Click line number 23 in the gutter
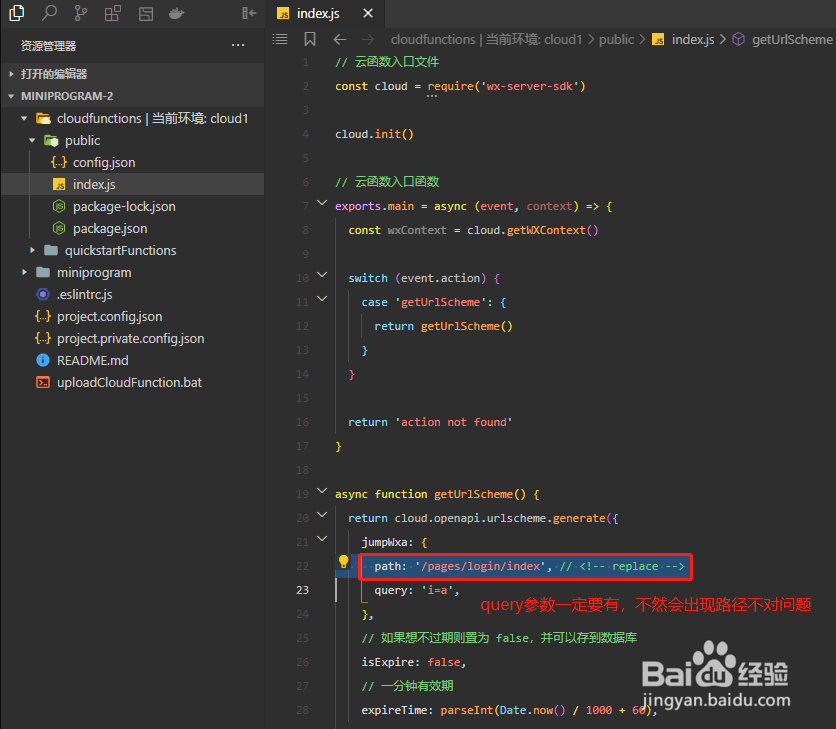Image resolution: width=836 pixels, height=729 pixels. 302,590
